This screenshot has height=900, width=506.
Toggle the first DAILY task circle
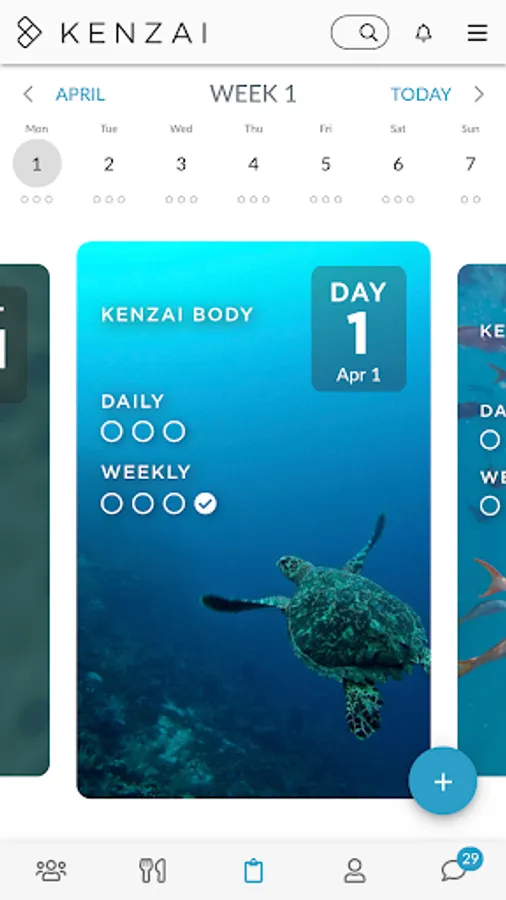[111, 431]
